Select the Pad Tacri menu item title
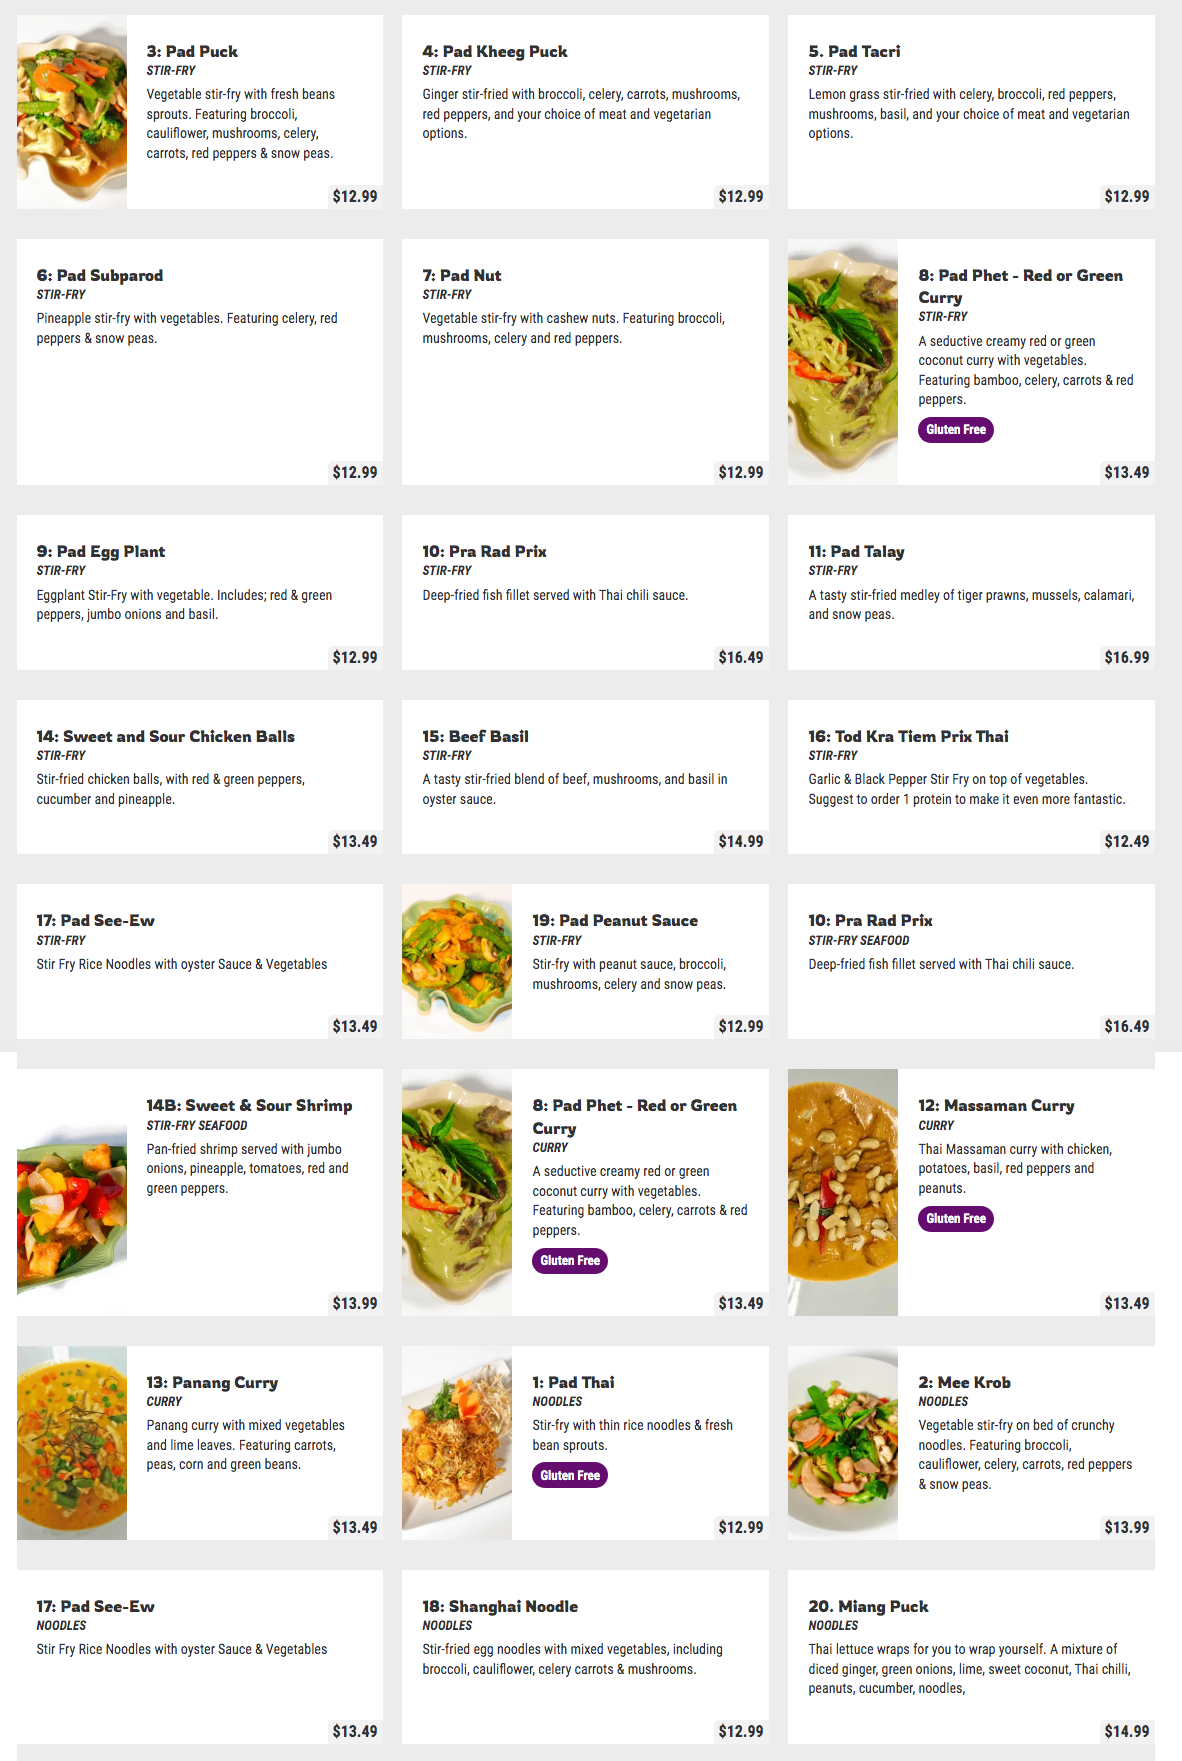Image resolution: width=1182 pixels, height=1761 pixels. point(854,51)
